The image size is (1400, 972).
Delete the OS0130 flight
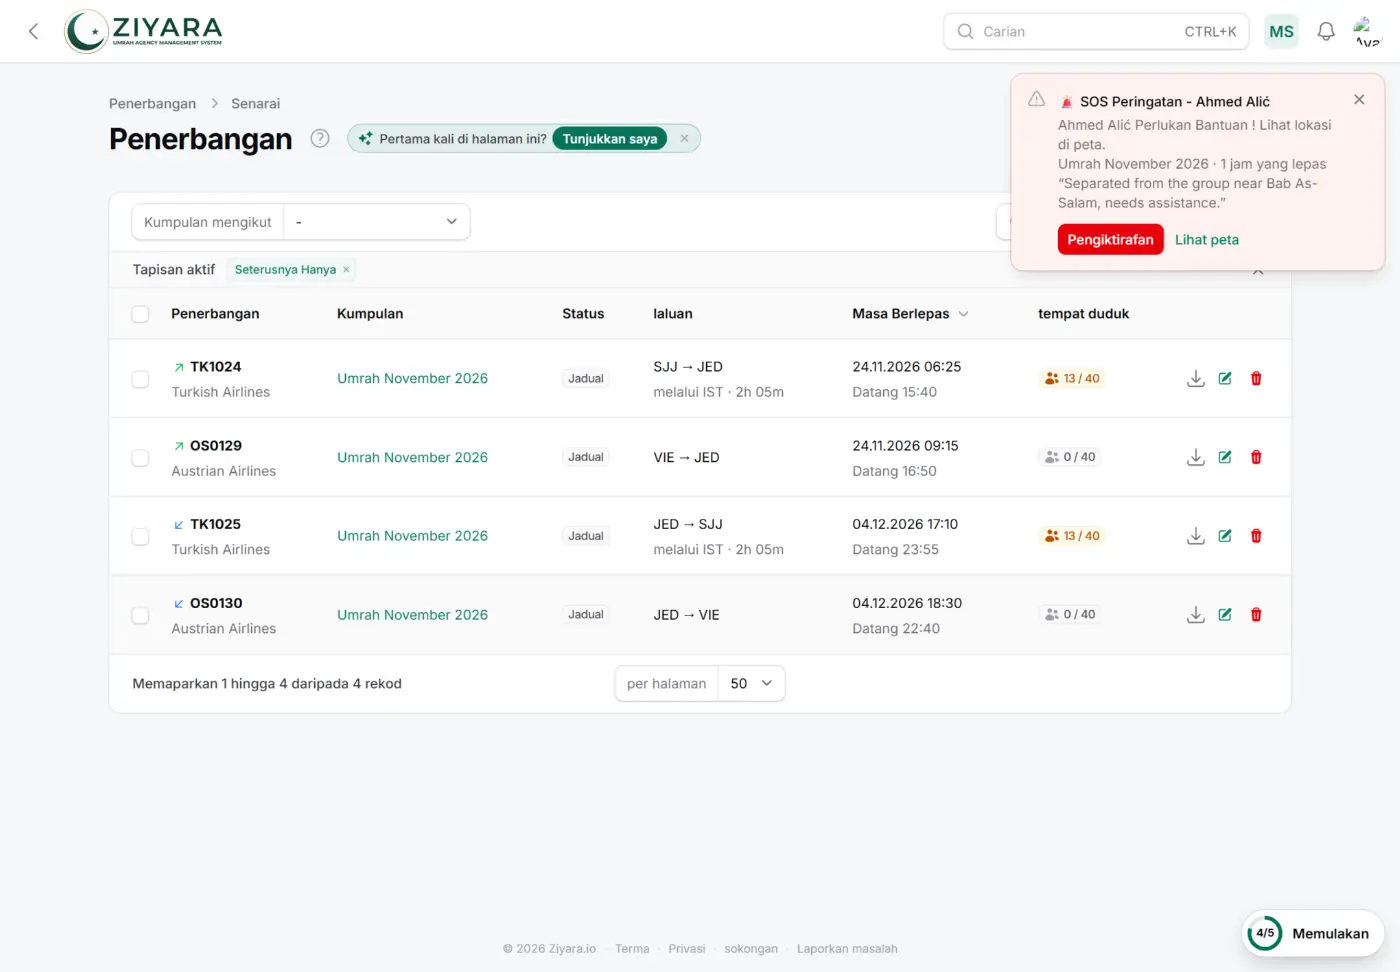(1256, 615)
